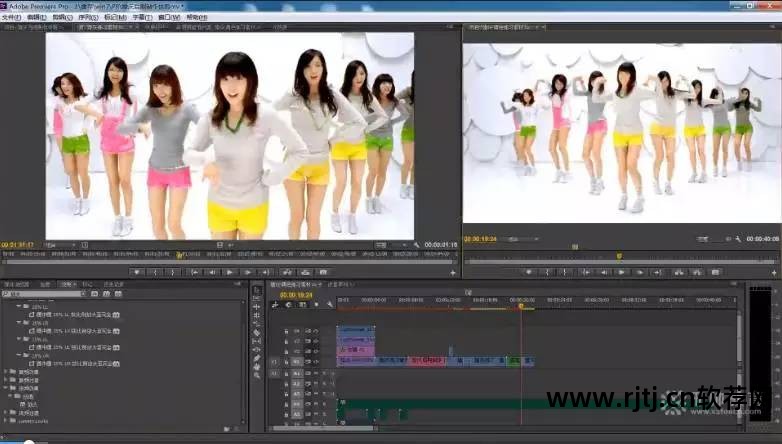Open Program monitor settings wrench
This screenshot has height=444, width=782.
(x=738, y=239)
